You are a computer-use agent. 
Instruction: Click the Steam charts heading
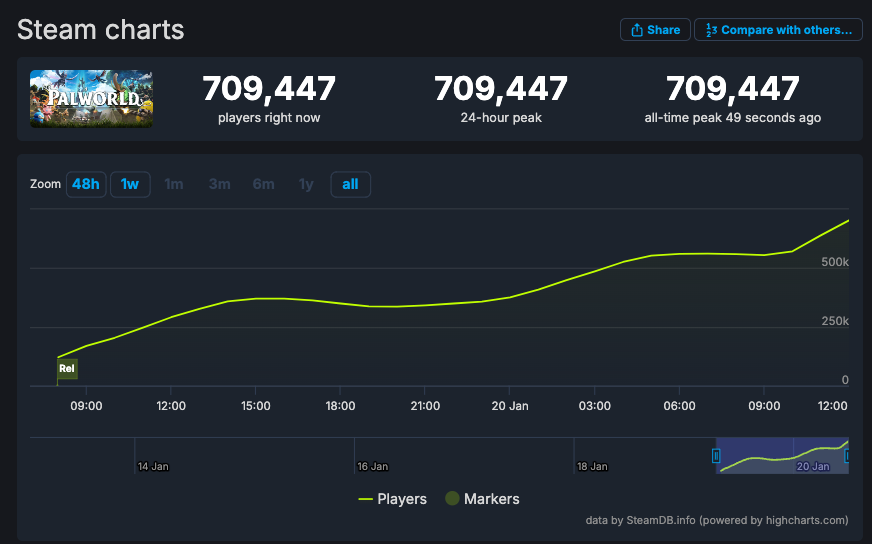[x=101, y=29]
